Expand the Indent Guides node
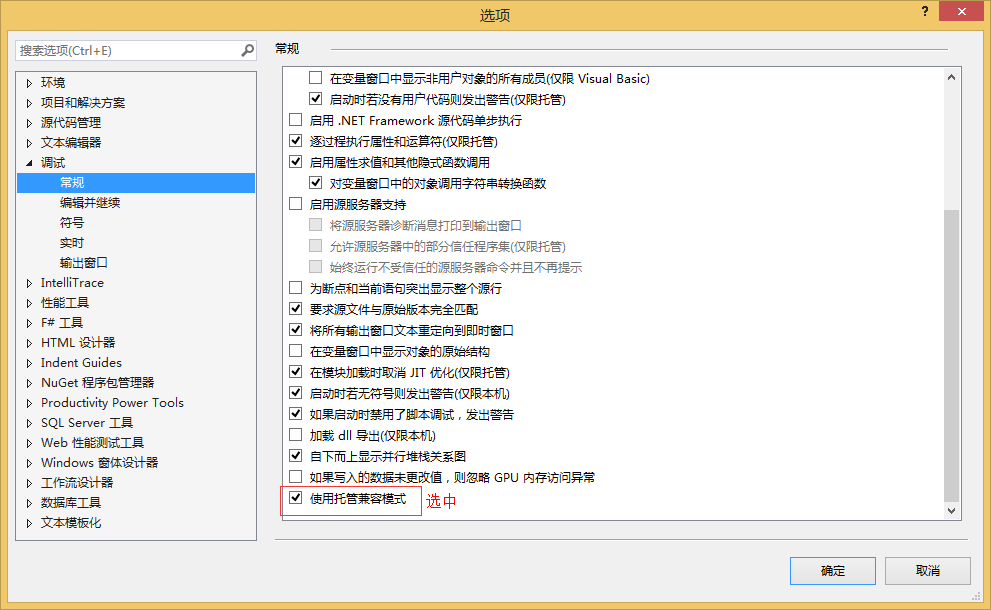This screenshot has height=610, width=991. pyautogui.click(x=29, y=363)
